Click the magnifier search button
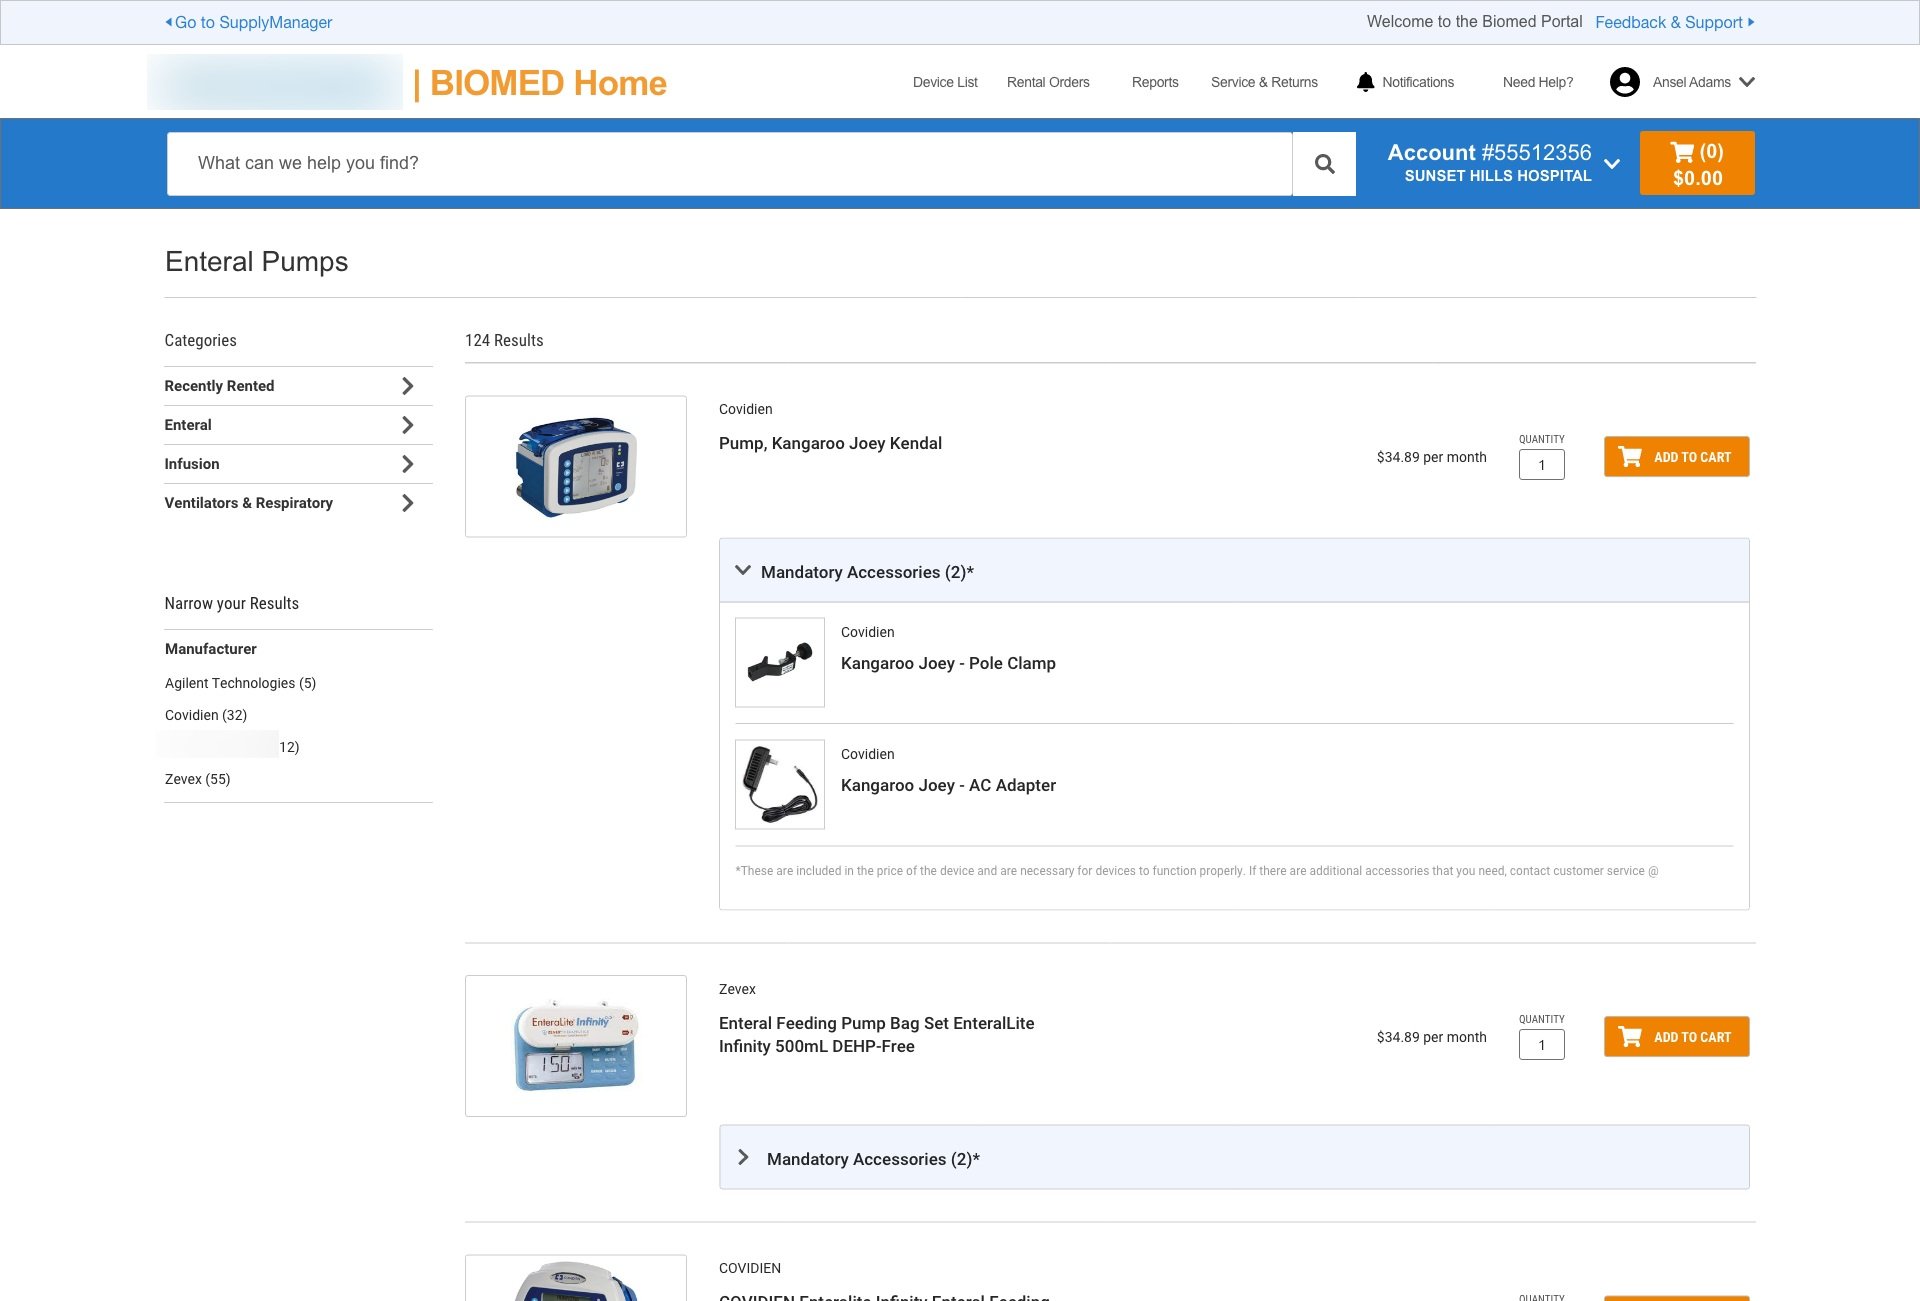This screenshot has width=1920, height=1301. pos(1324,164)
